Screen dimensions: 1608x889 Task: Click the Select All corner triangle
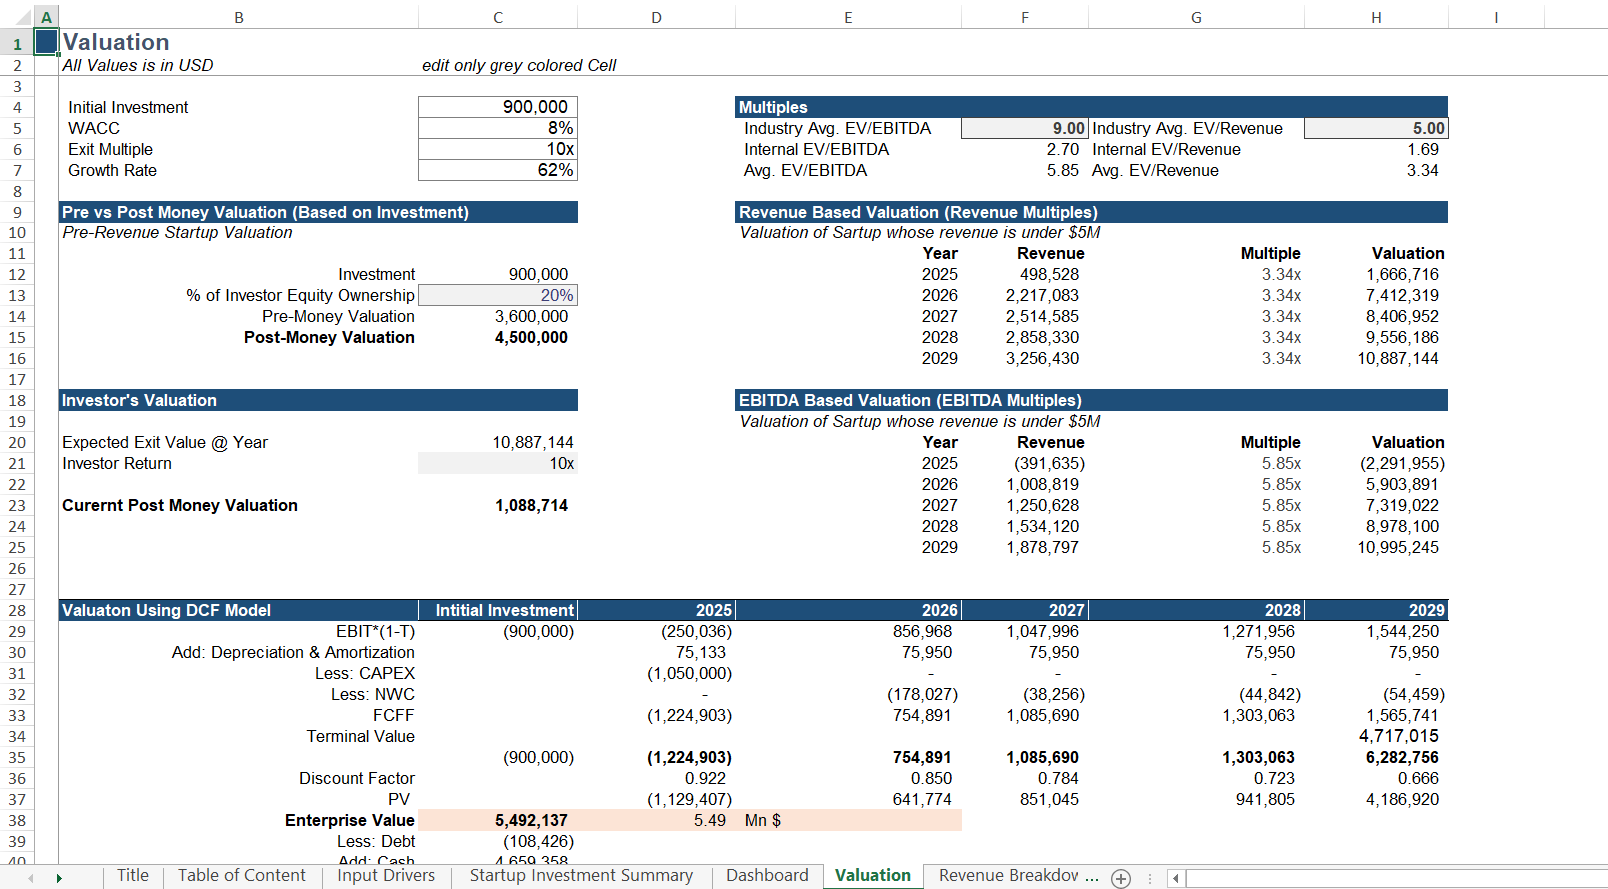pos(23,17)
